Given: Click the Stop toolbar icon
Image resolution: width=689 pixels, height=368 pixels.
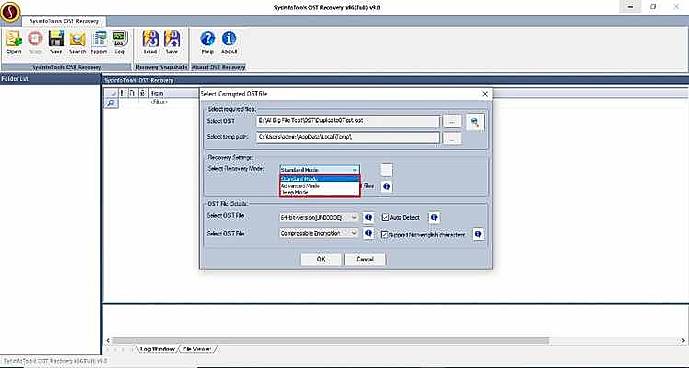Looking at the screenshot, I should 35,43.
